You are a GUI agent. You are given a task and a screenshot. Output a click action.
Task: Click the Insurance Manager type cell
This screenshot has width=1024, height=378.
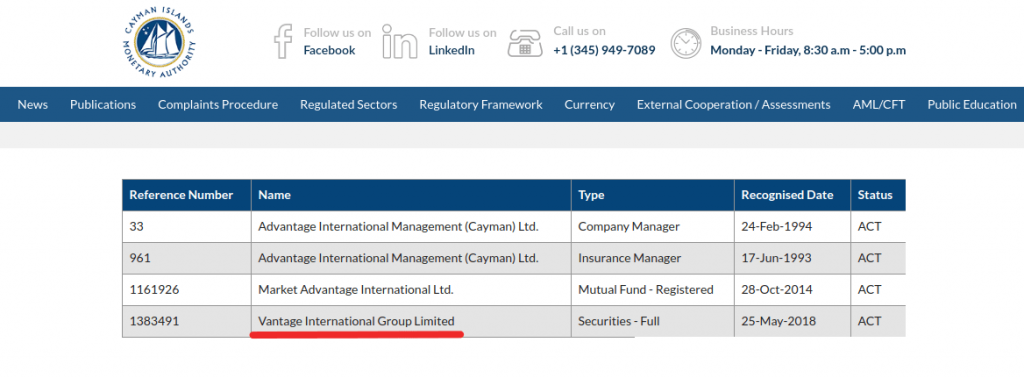[x=652, y=258]
